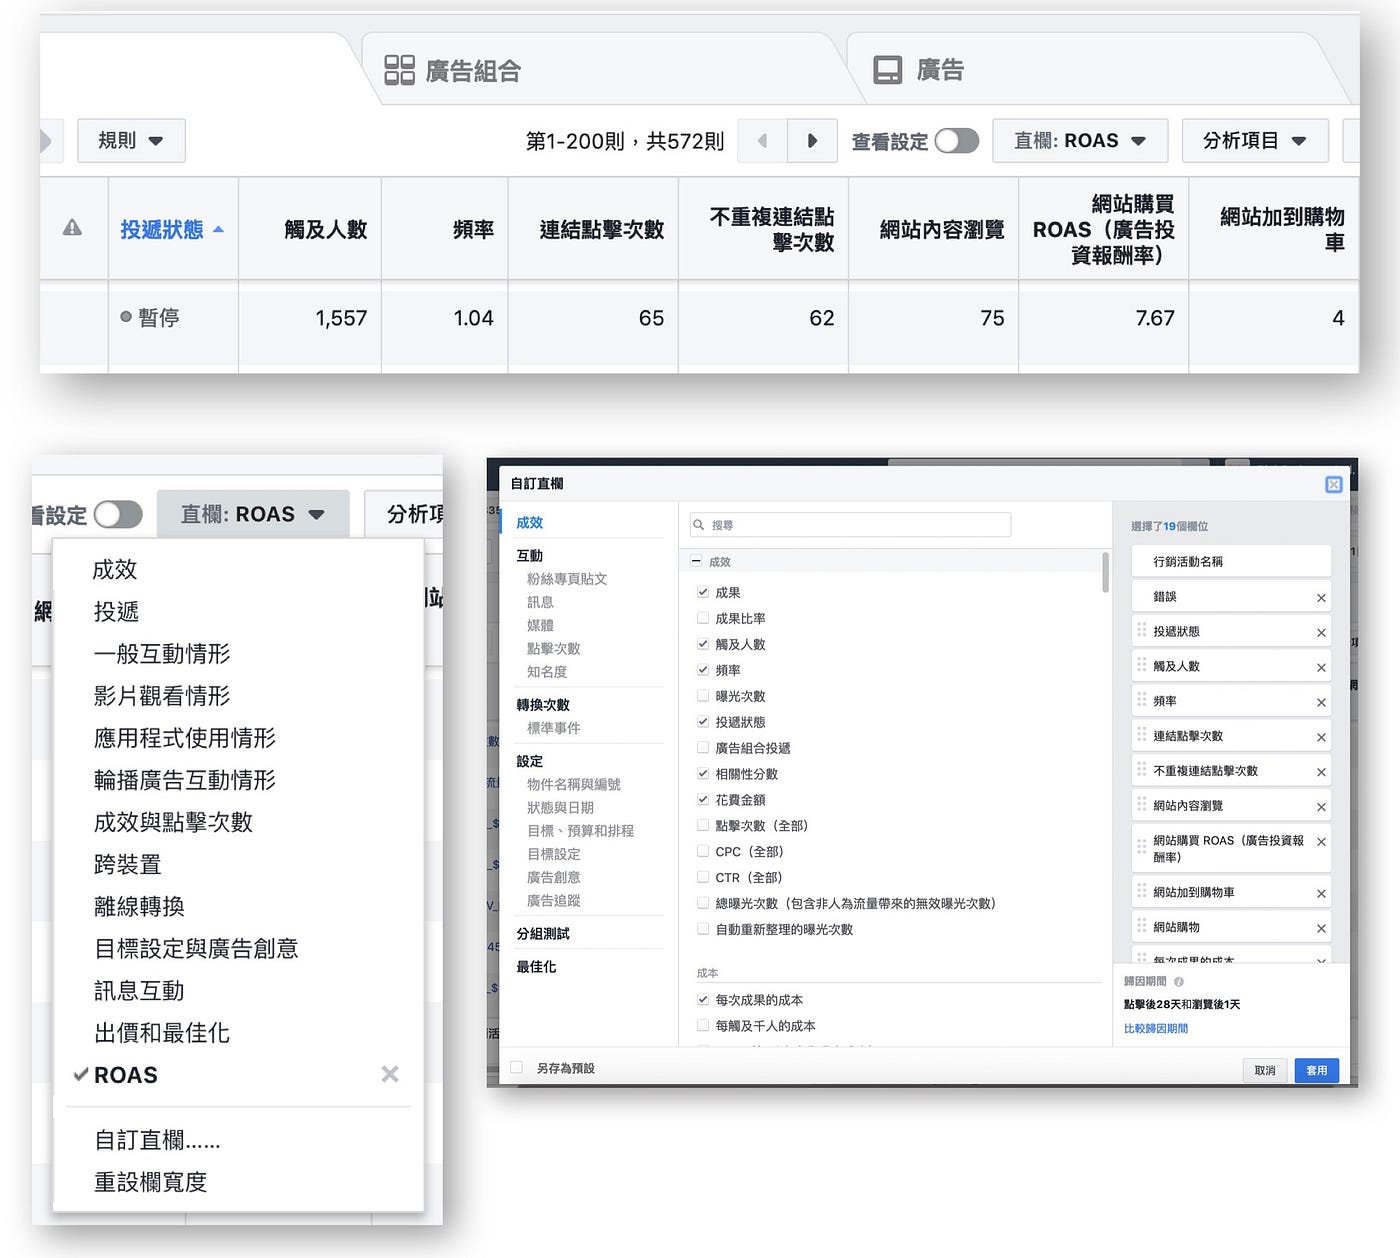1400x1258 pixels.
Task: Remove the 頻率 column using its X icon
Action: (x=1322, y=700)
